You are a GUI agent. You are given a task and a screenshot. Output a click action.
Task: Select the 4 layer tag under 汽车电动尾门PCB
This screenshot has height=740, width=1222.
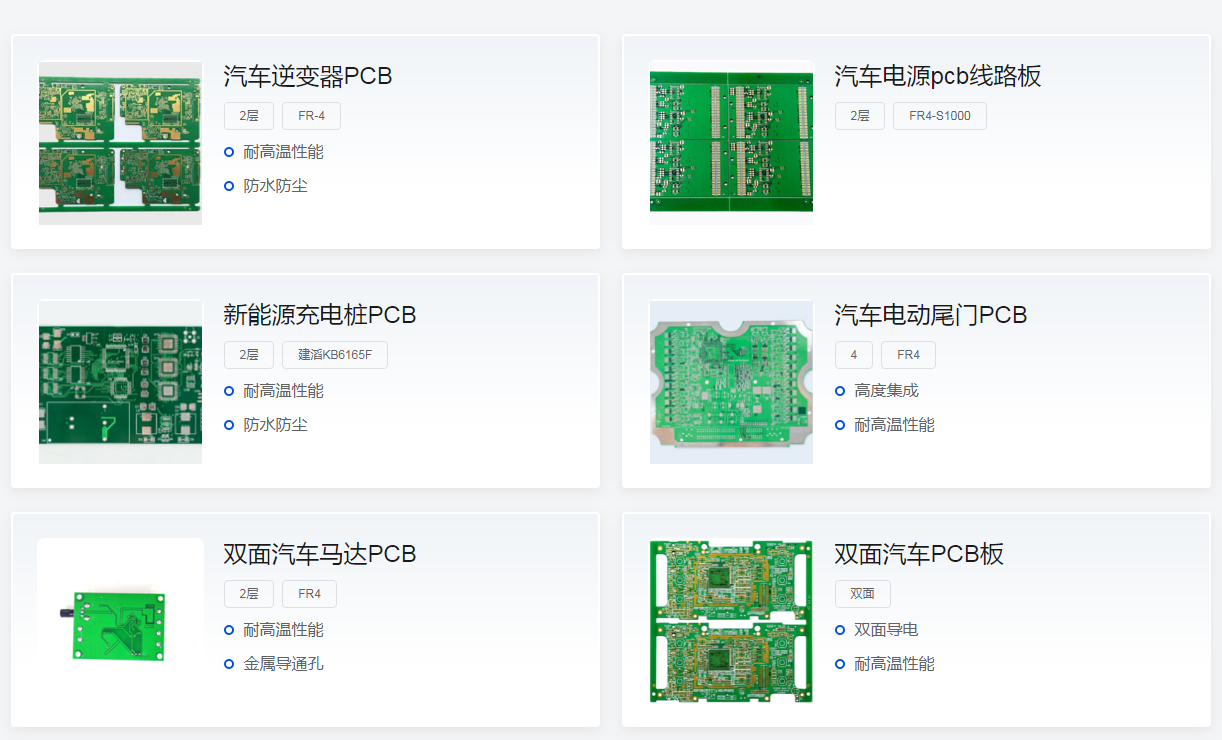[854, 355]
